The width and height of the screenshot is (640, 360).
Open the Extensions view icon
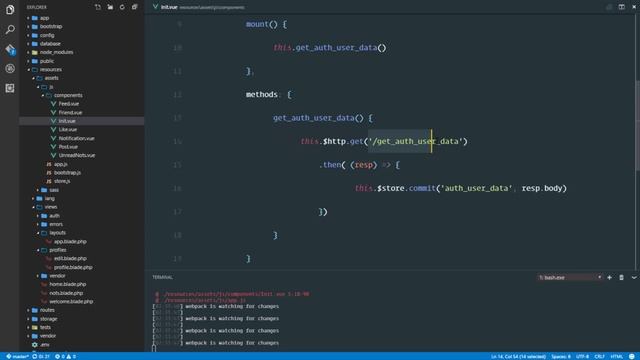(x=10, y=88)
